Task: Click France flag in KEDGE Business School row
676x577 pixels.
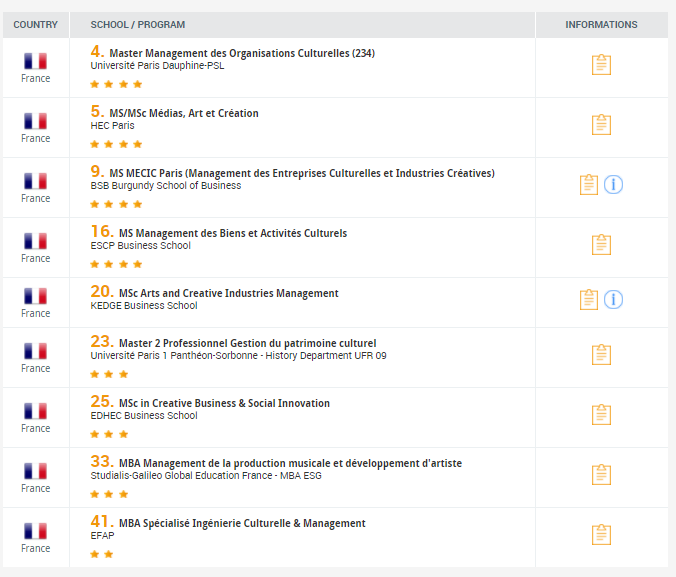Action: 35,296
